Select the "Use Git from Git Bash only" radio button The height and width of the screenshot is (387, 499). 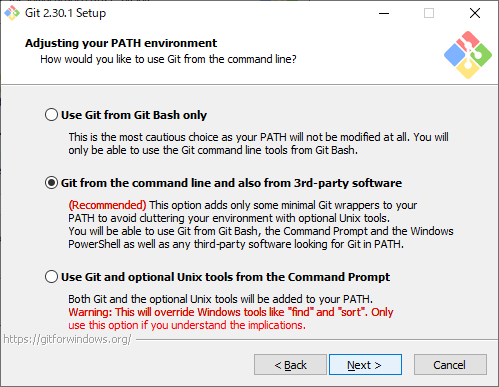[51, 115]
